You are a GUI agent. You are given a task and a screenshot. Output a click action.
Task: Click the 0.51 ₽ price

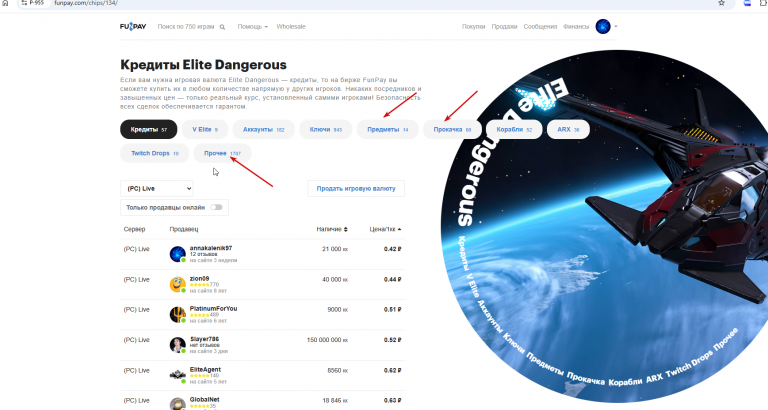(392, 310)
